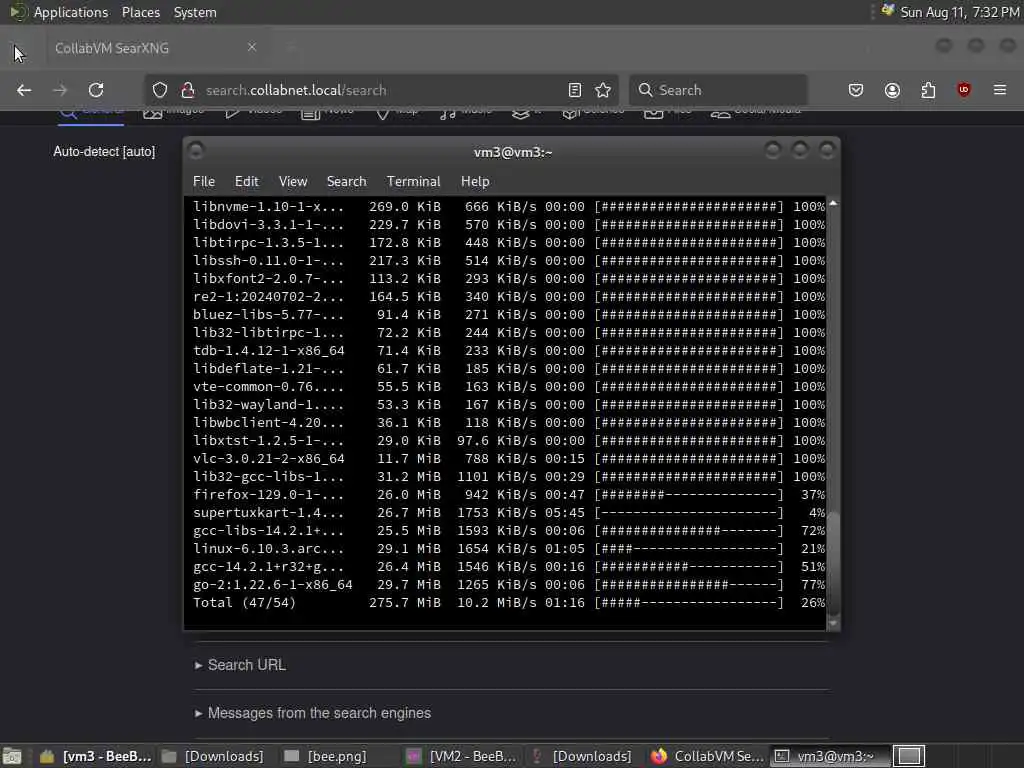The height and width of the screenshot is (768, 1024).
Task: Click the Firefox address bar URL field
Action: tap(379, 90)
